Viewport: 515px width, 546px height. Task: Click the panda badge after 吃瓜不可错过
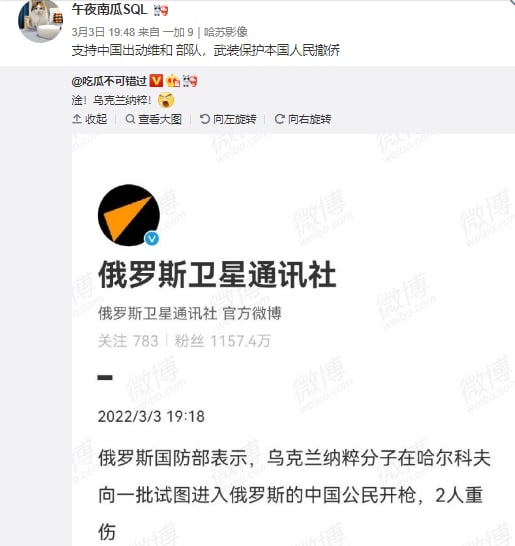click(190, 81)
